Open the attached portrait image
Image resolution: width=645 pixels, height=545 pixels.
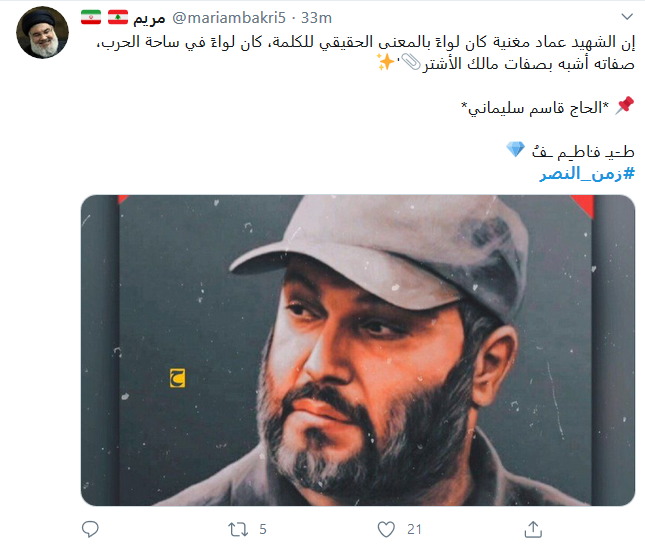pyautogui.click(x=358, y=350)
